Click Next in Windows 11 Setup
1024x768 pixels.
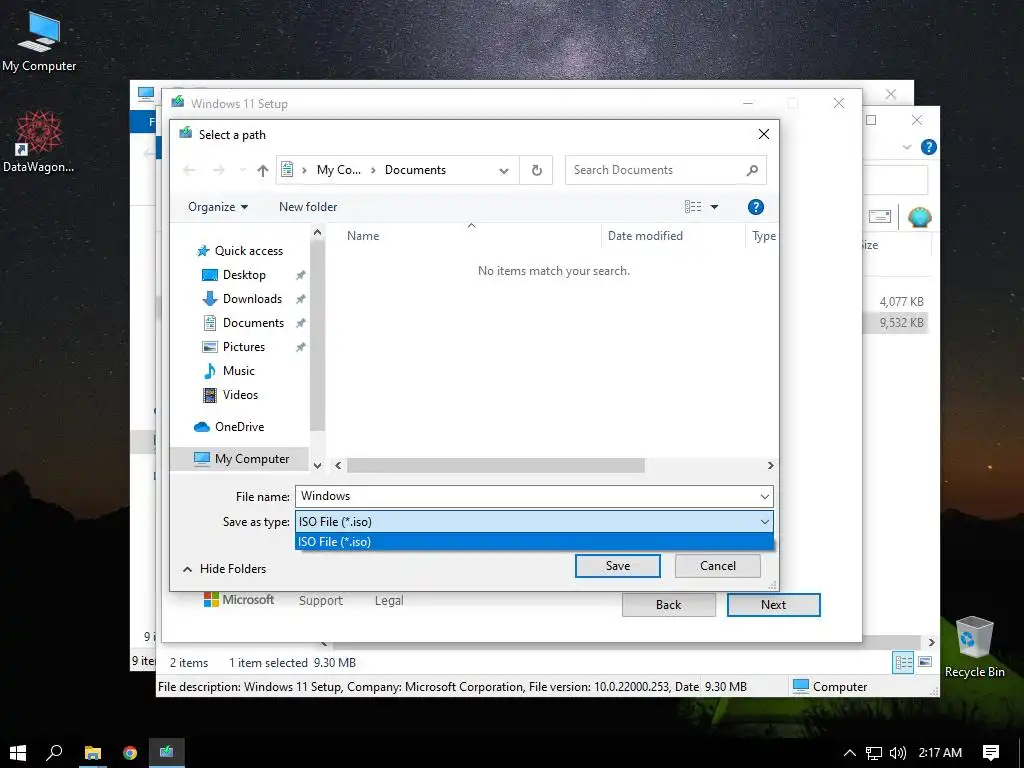coord(773,605)
